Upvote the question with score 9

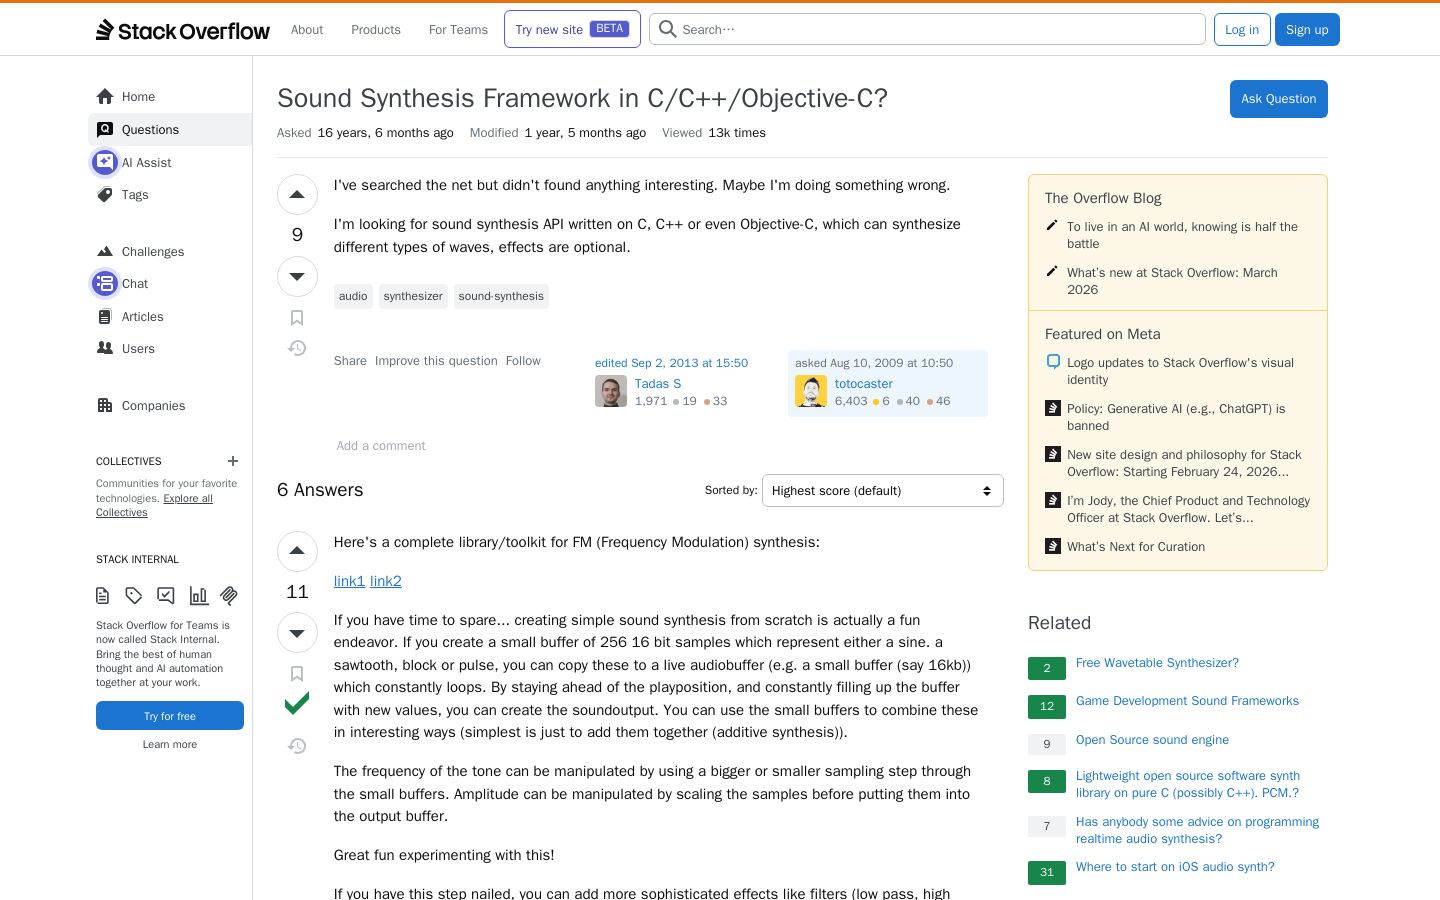click(x=297, y=195)
